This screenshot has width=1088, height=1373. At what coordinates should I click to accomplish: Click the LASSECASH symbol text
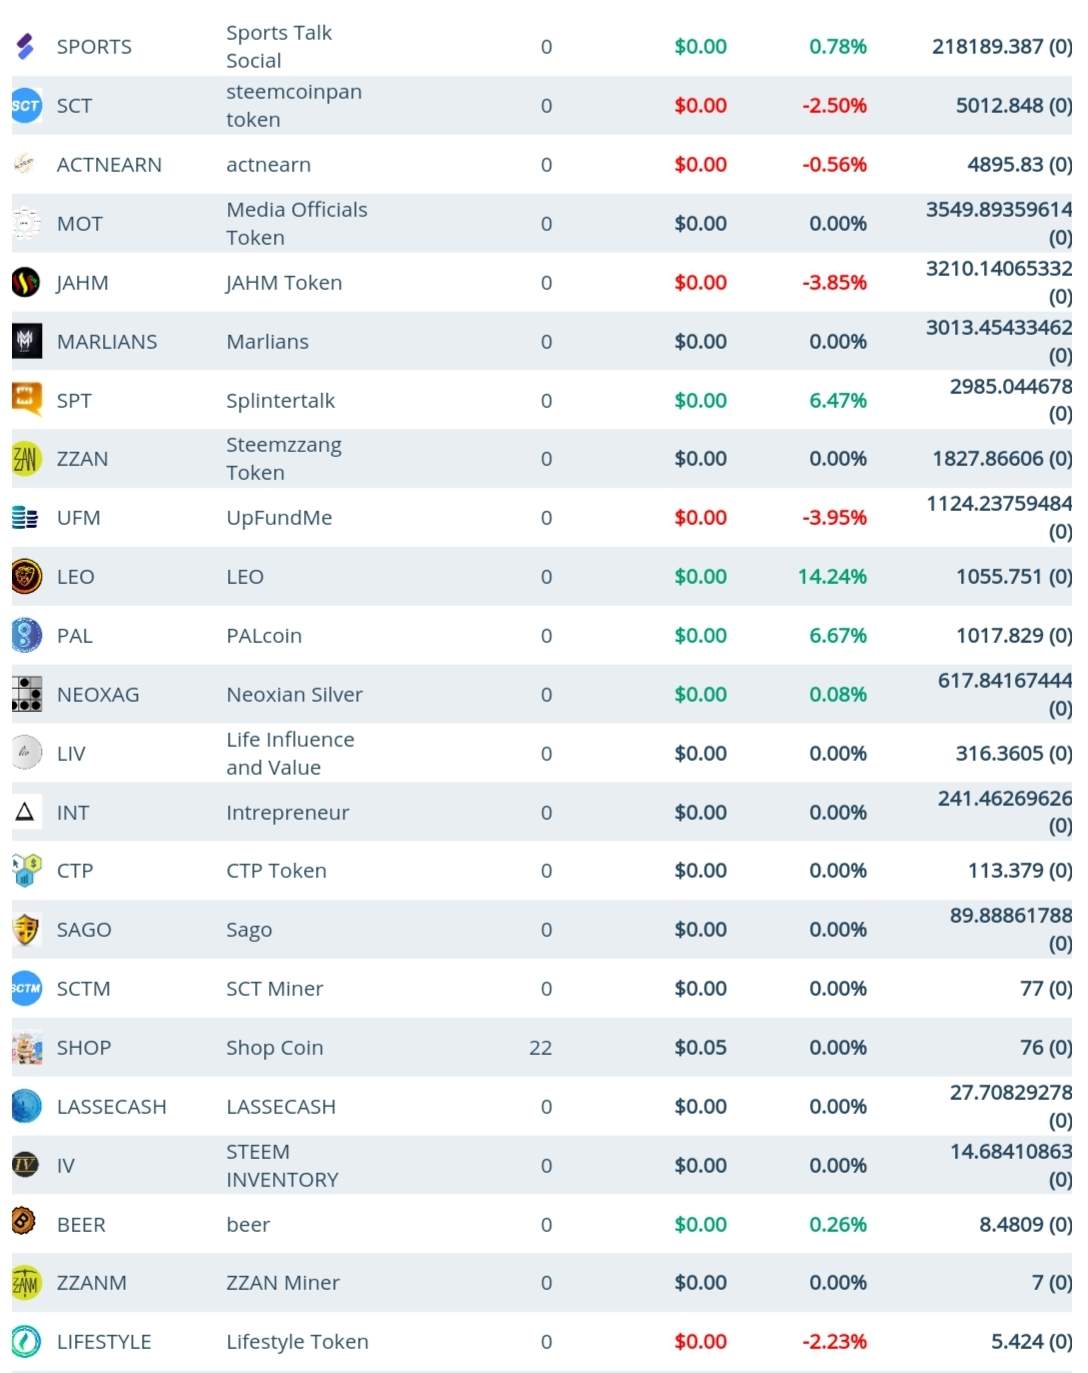pyautogui.click(x=111, y=1107)
